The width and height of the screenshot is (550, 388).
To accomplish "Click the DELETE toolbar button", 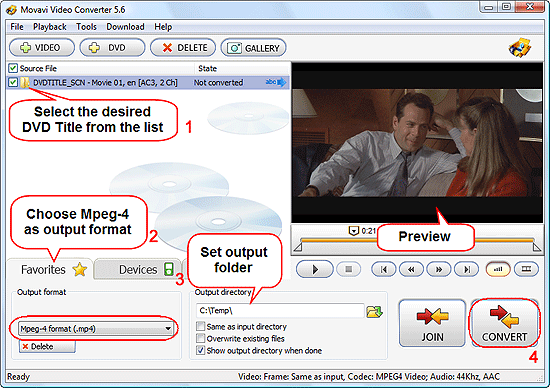I will [183, 48].
